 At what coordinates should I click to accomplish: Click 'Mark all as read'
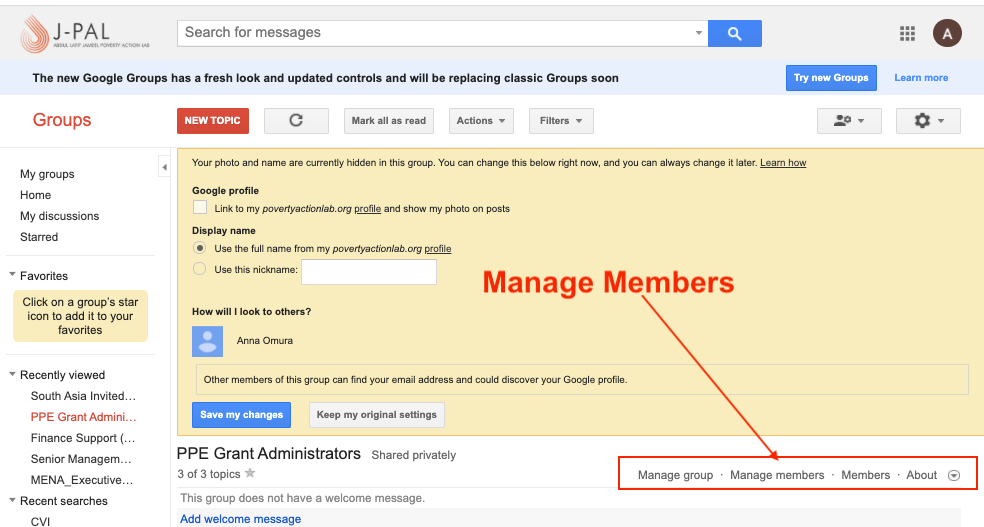pos(388,120)
